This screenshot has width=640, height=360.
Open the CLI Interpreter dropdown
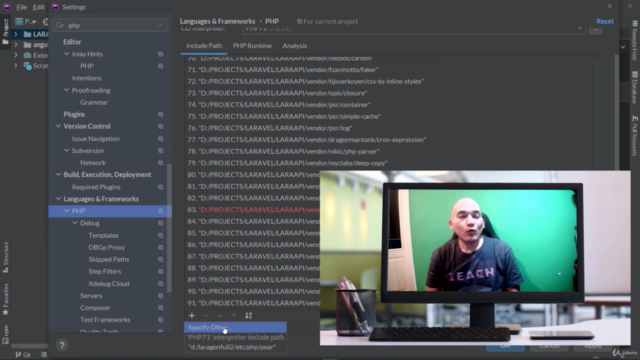coord(580,29)
